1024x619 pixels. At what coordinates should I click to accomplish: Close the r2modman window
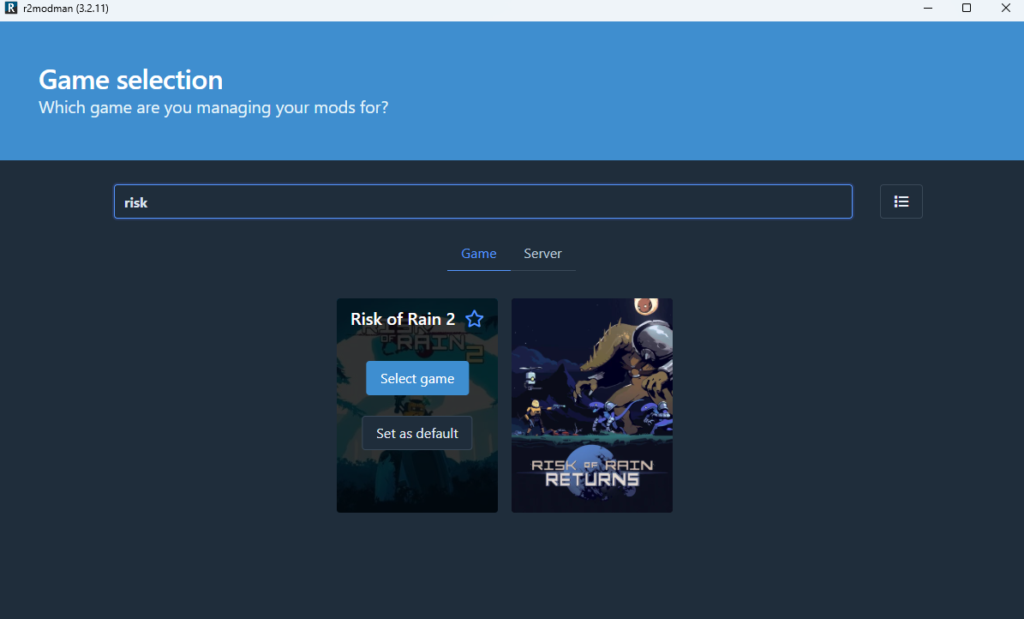click(1004, 8)
